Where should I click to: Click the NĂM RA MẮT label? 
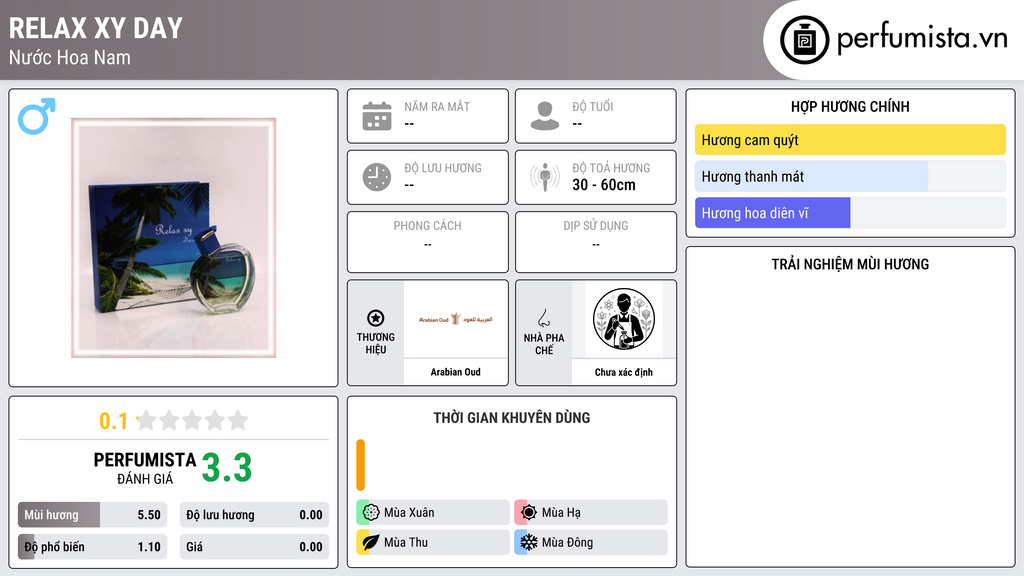(x=437, y=106)
